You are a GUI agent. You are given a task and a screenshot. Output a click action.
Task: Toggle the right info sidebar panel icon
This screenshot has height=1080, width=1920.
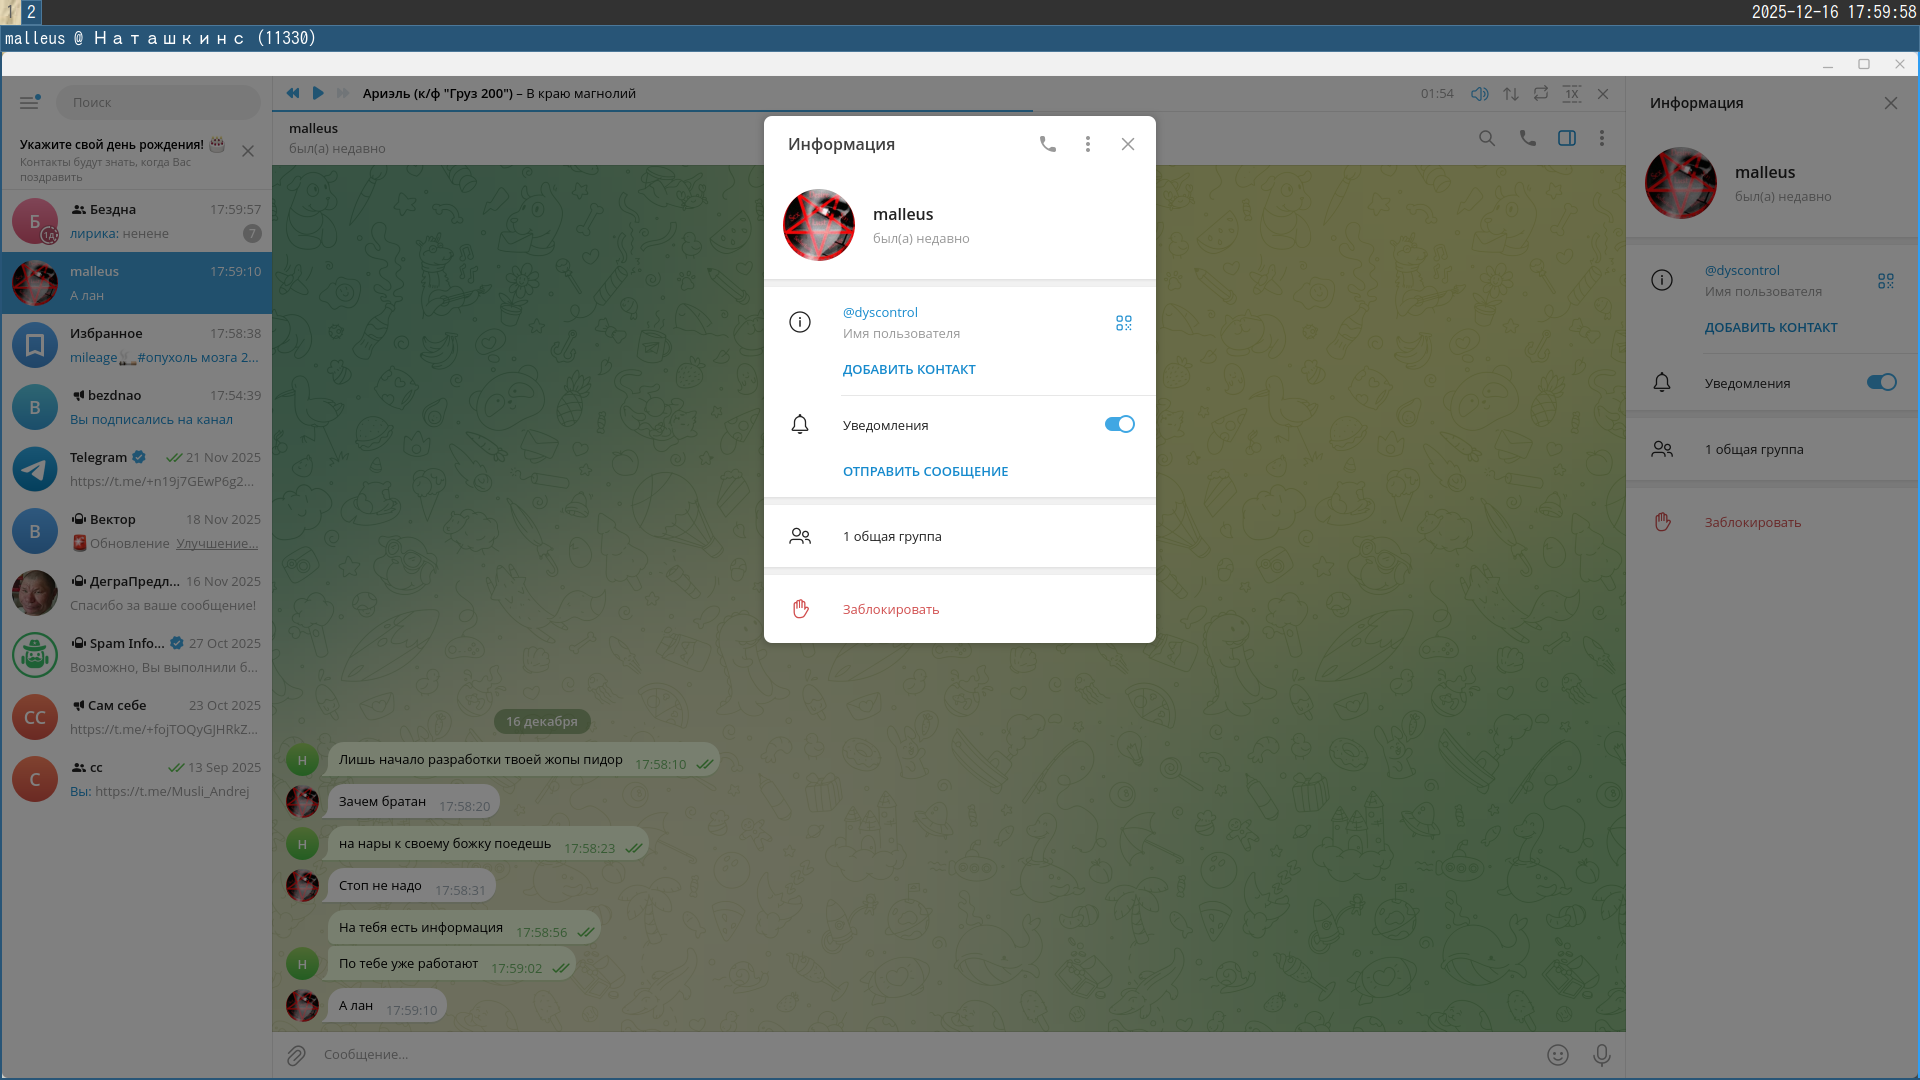click(x=1567, y=138)
